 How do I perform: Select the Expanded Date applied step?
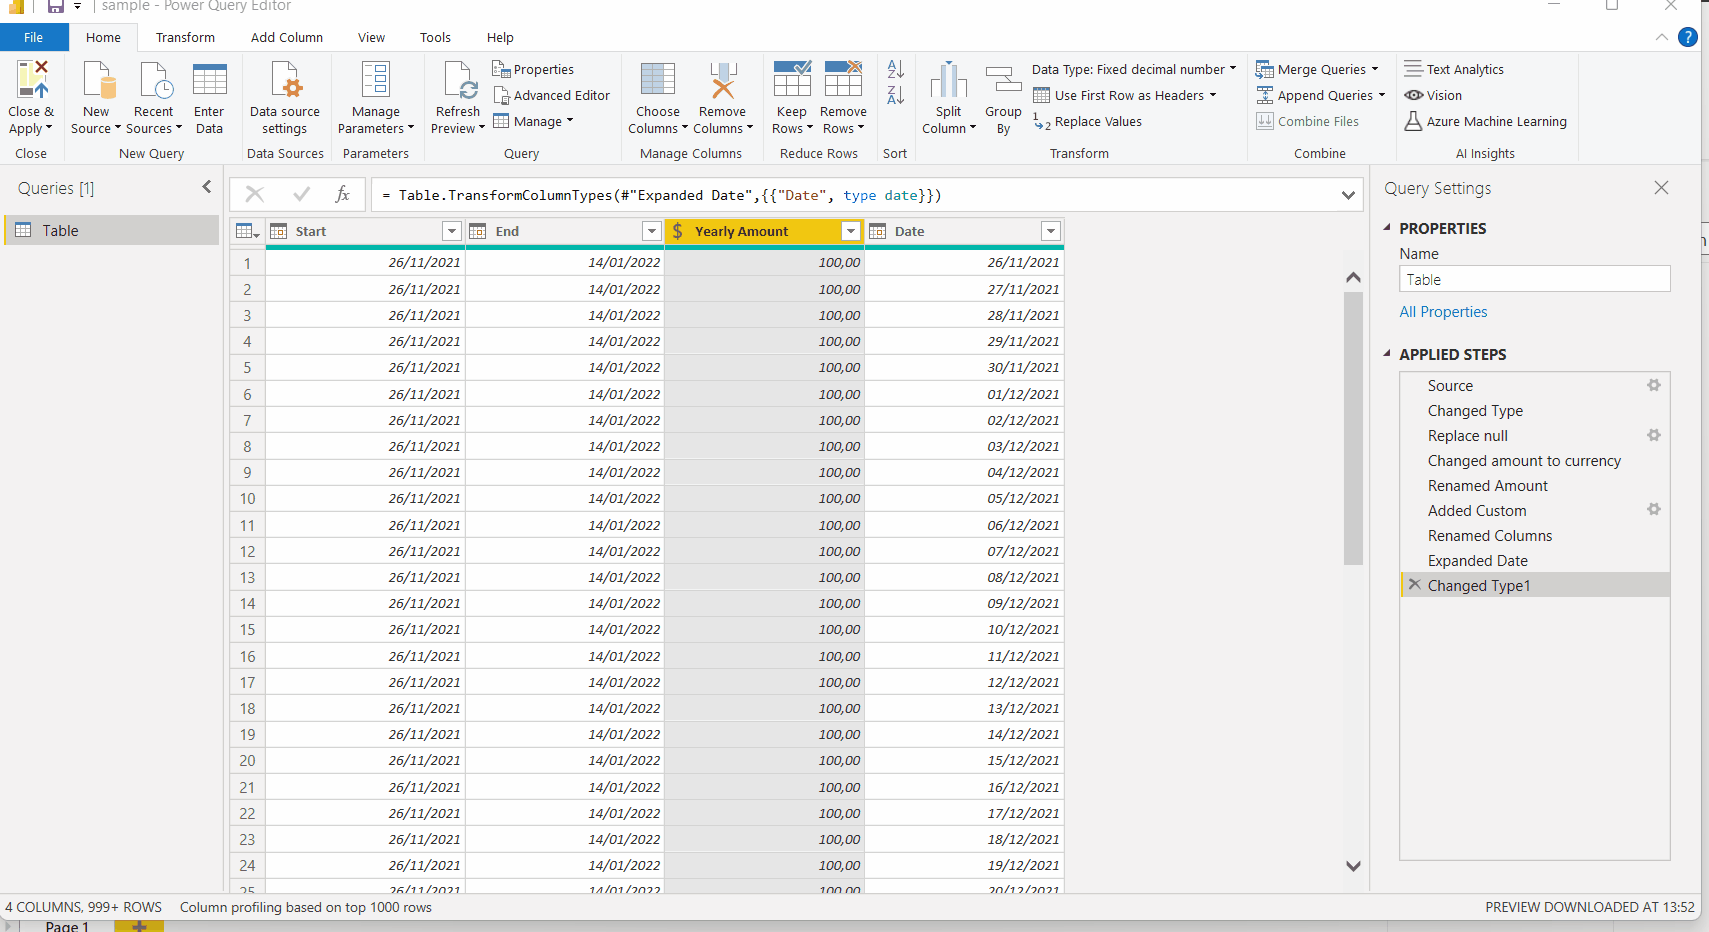[1478, 560]
